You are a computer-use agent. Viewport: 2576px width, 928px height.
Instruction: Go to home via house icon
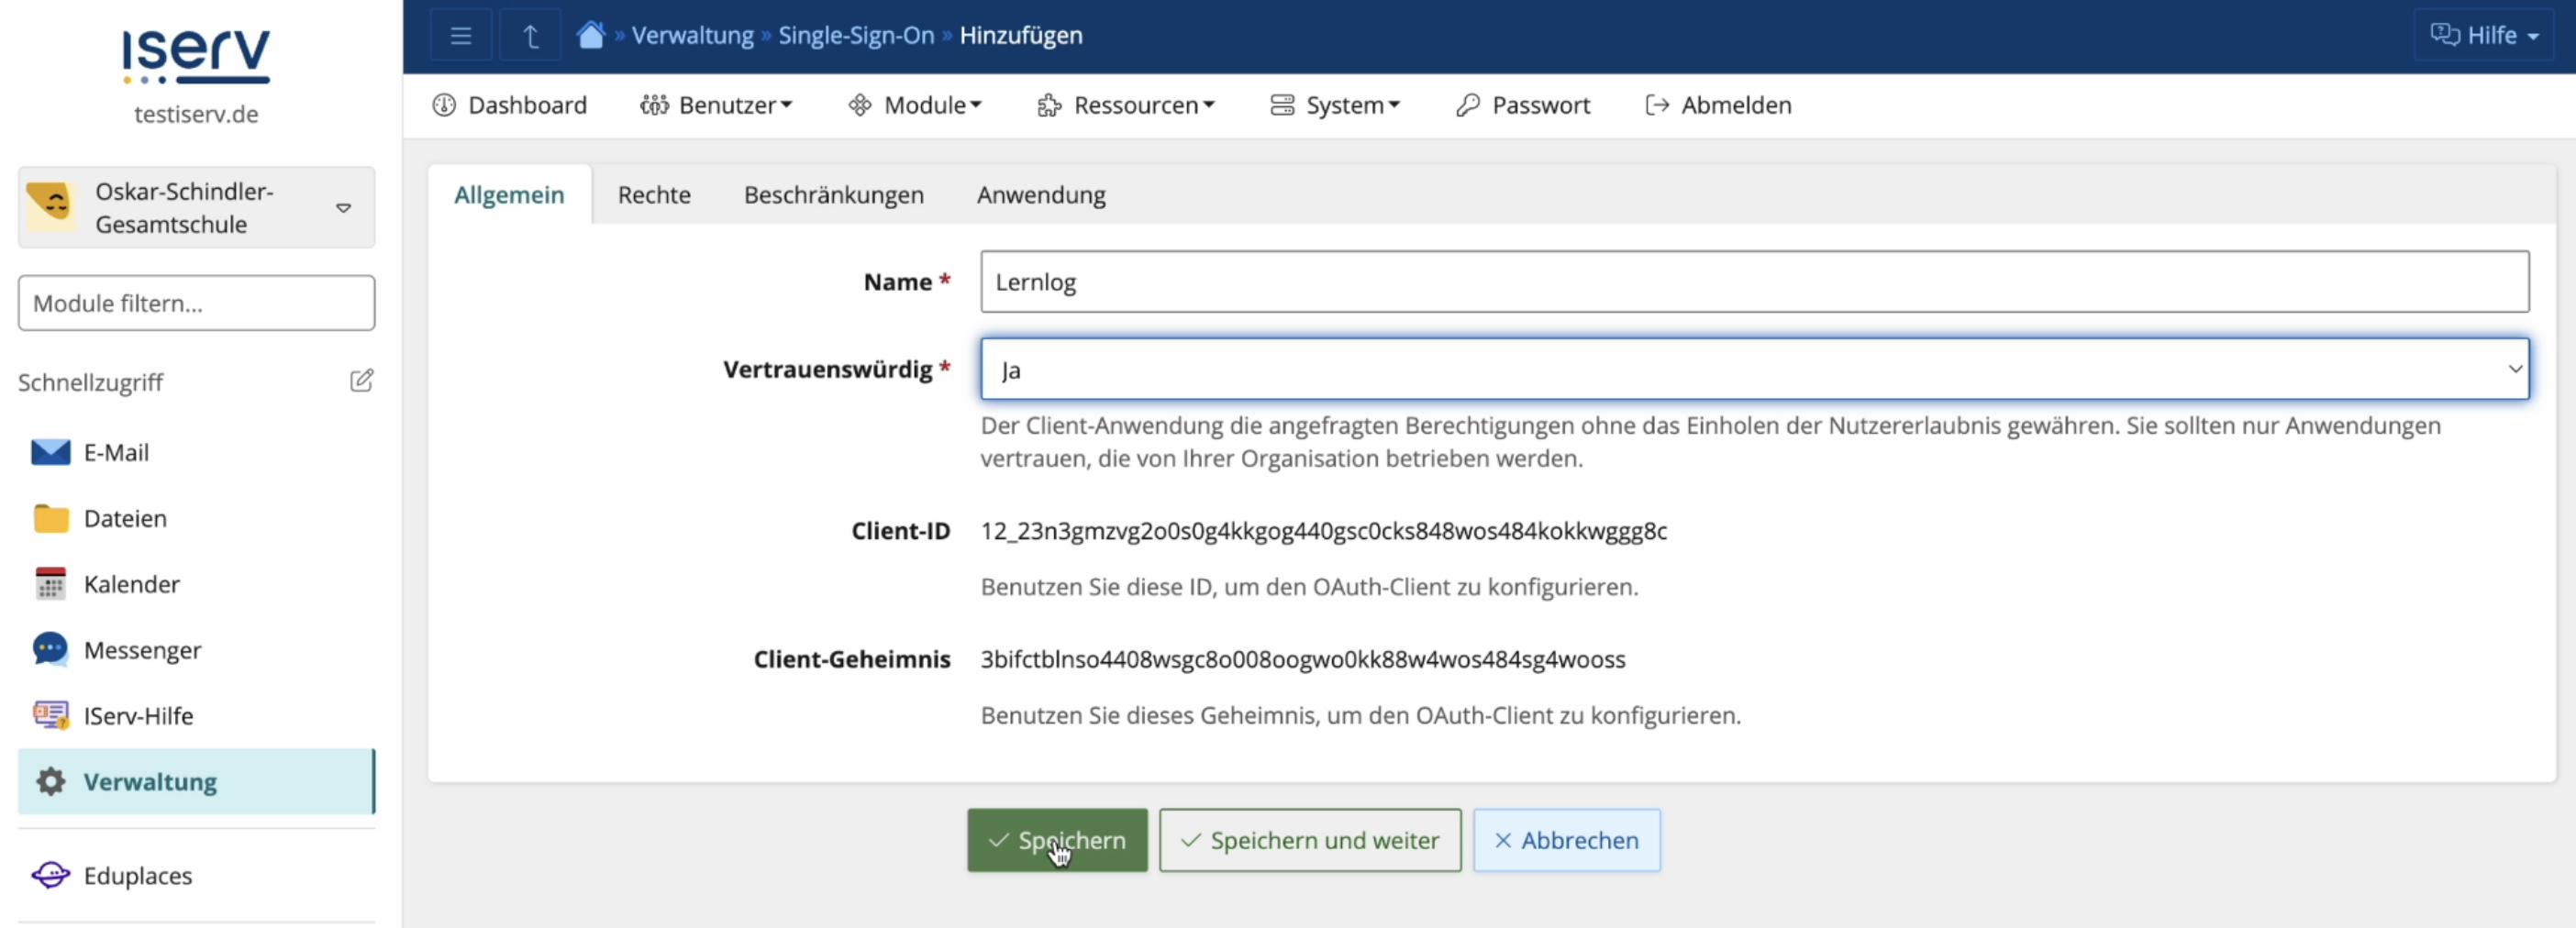[591, 35]
